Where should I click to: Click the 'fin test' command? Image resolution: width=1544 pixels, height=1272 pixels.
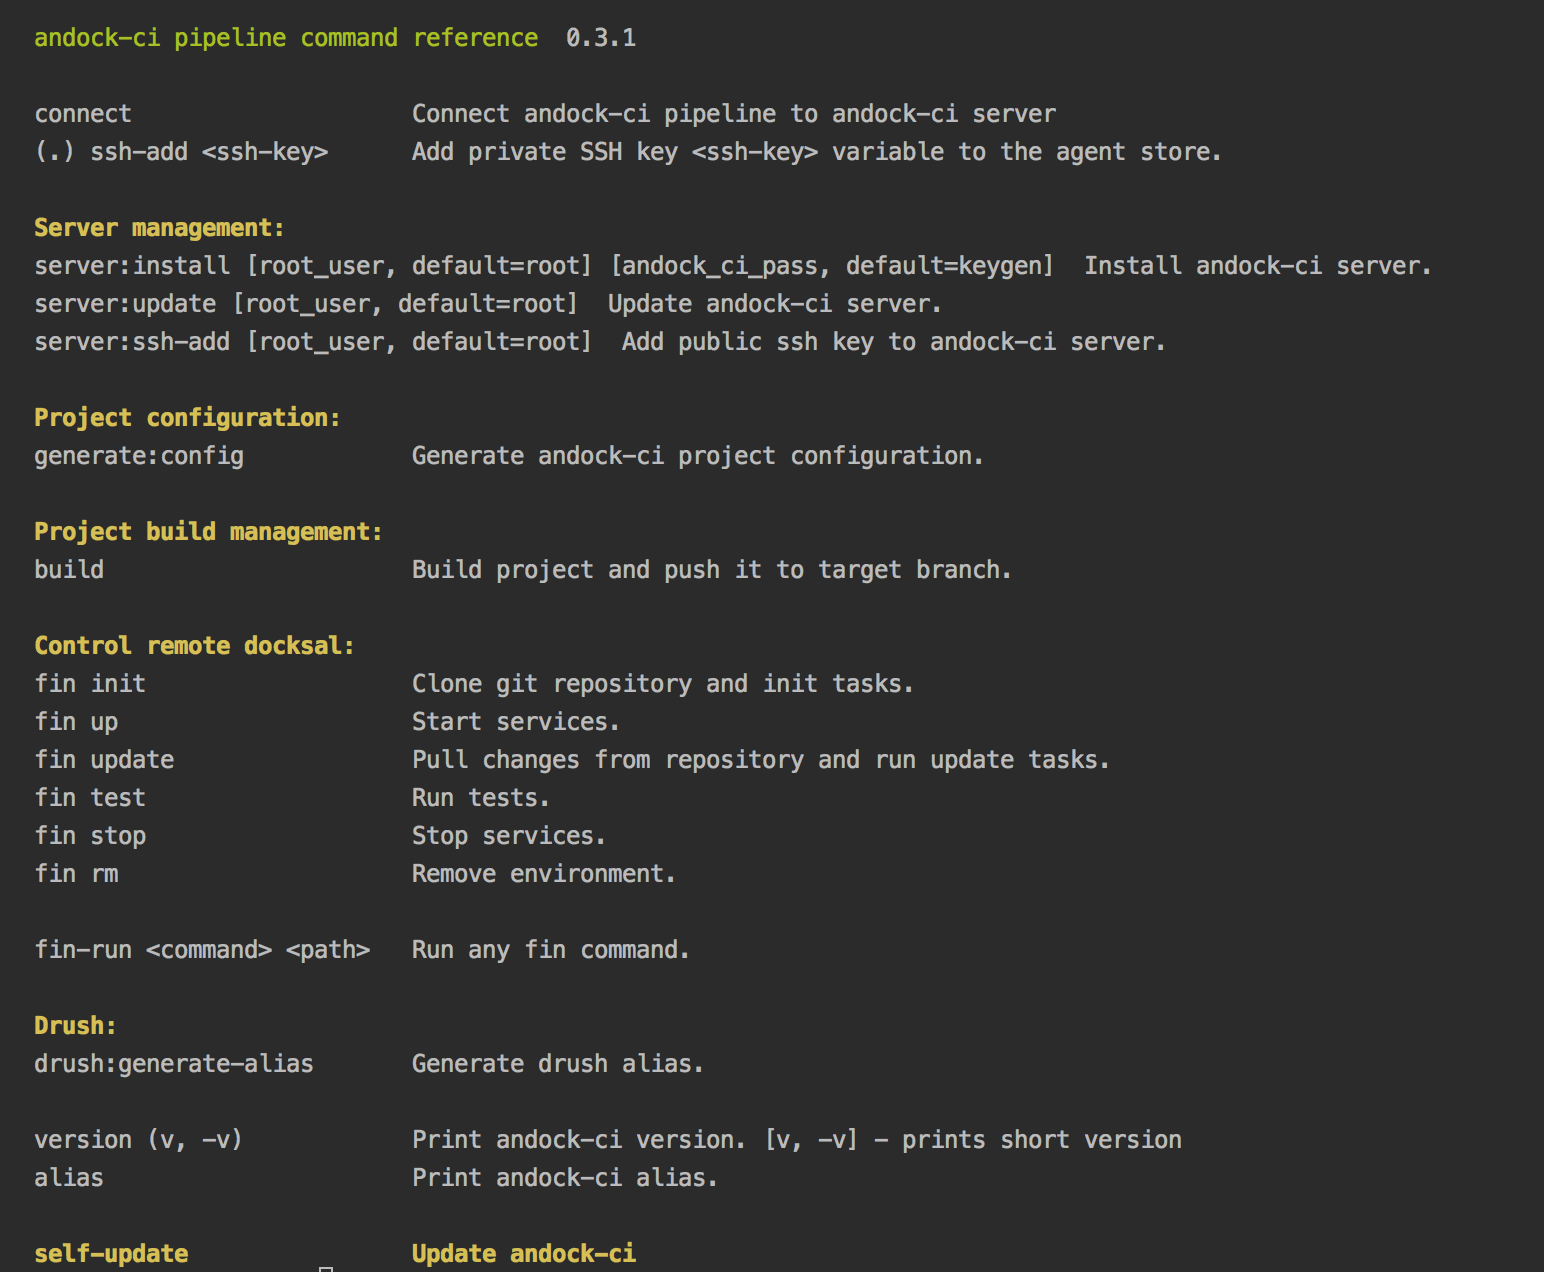90,798
